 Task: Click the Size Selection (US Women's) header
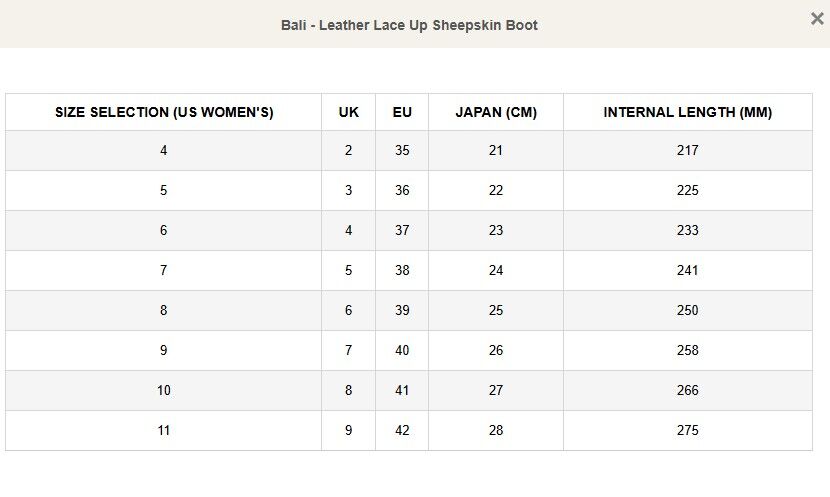coord(164,112)
